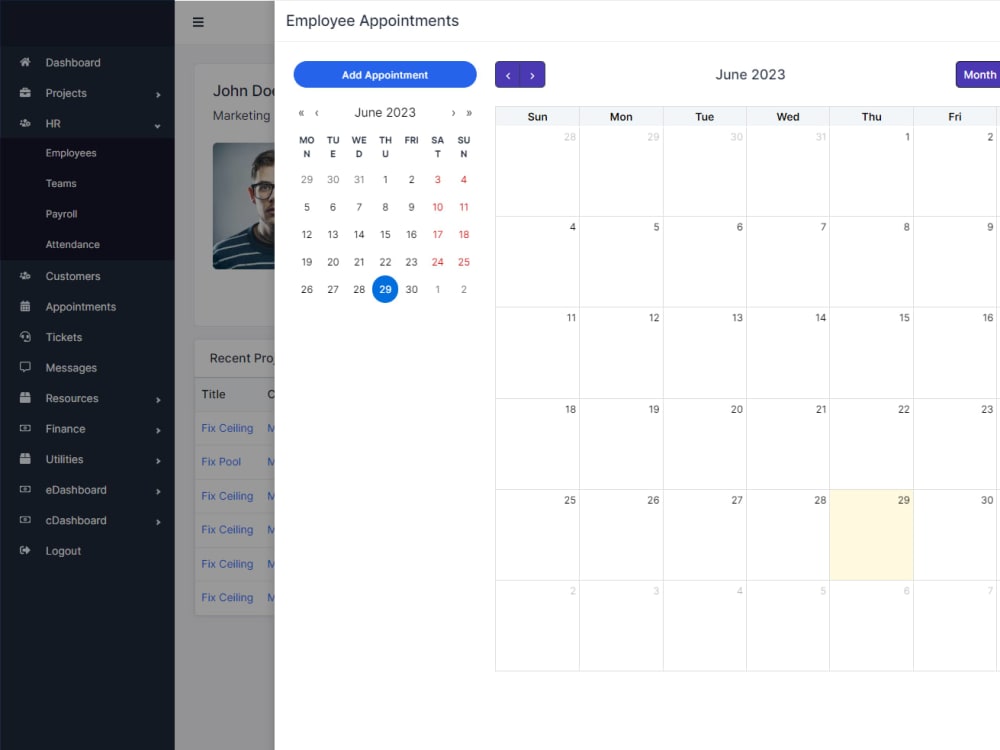
Task: Open Attendance via its sidebar icon
Action: tap(72, 244)
